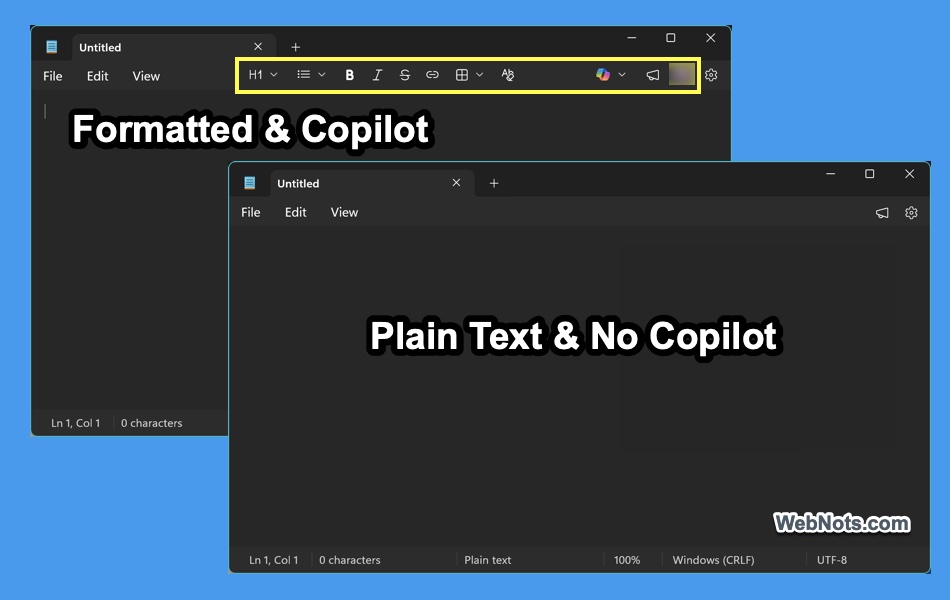
Task: Maximize the Formatted & Copilot window
Action: click(671, 38)
